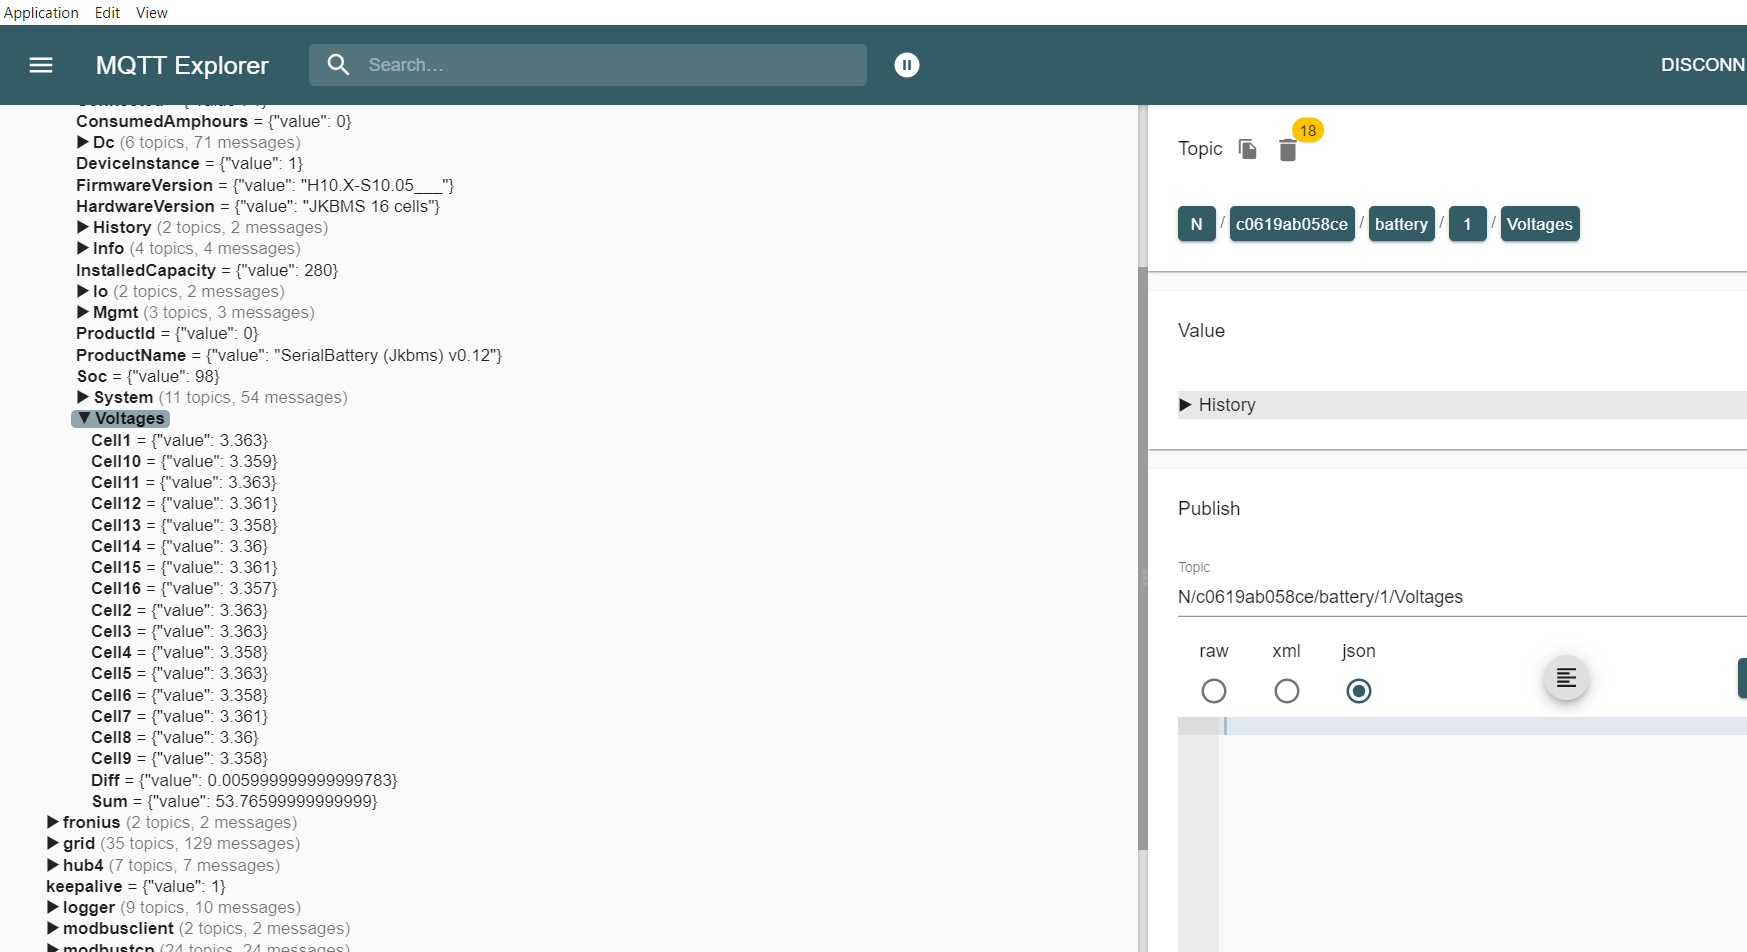Select the Diff value row
Image resolution: width=1747 pixels, height=952 pixels.
[x=244, y=780]
